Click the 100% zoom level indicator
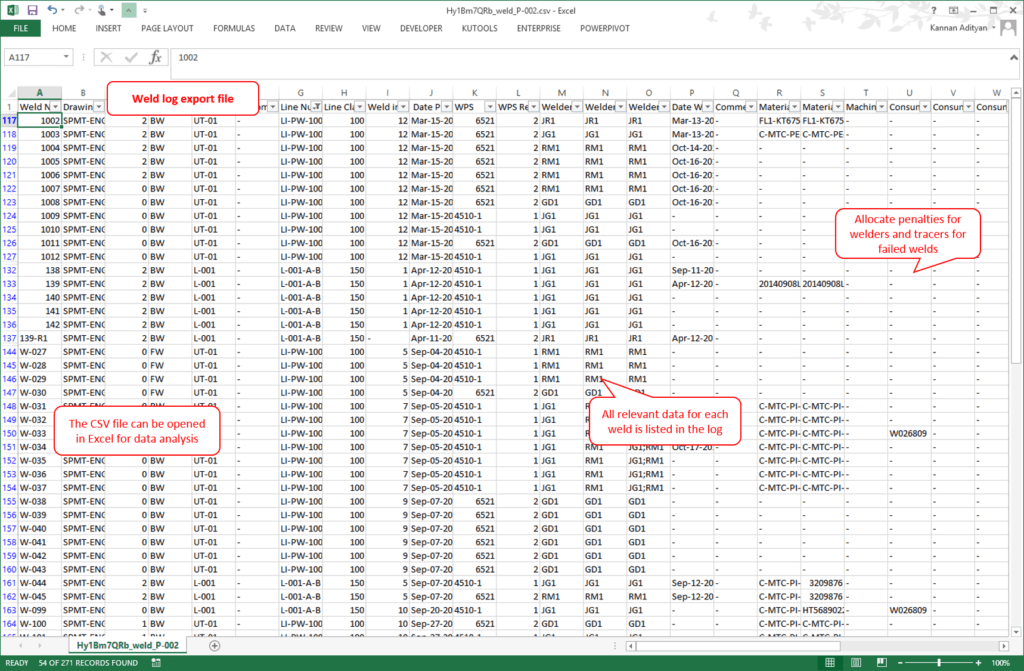Image resolution: width=1024 pixels, height=671 pixels. click(x=1000, y=663)
